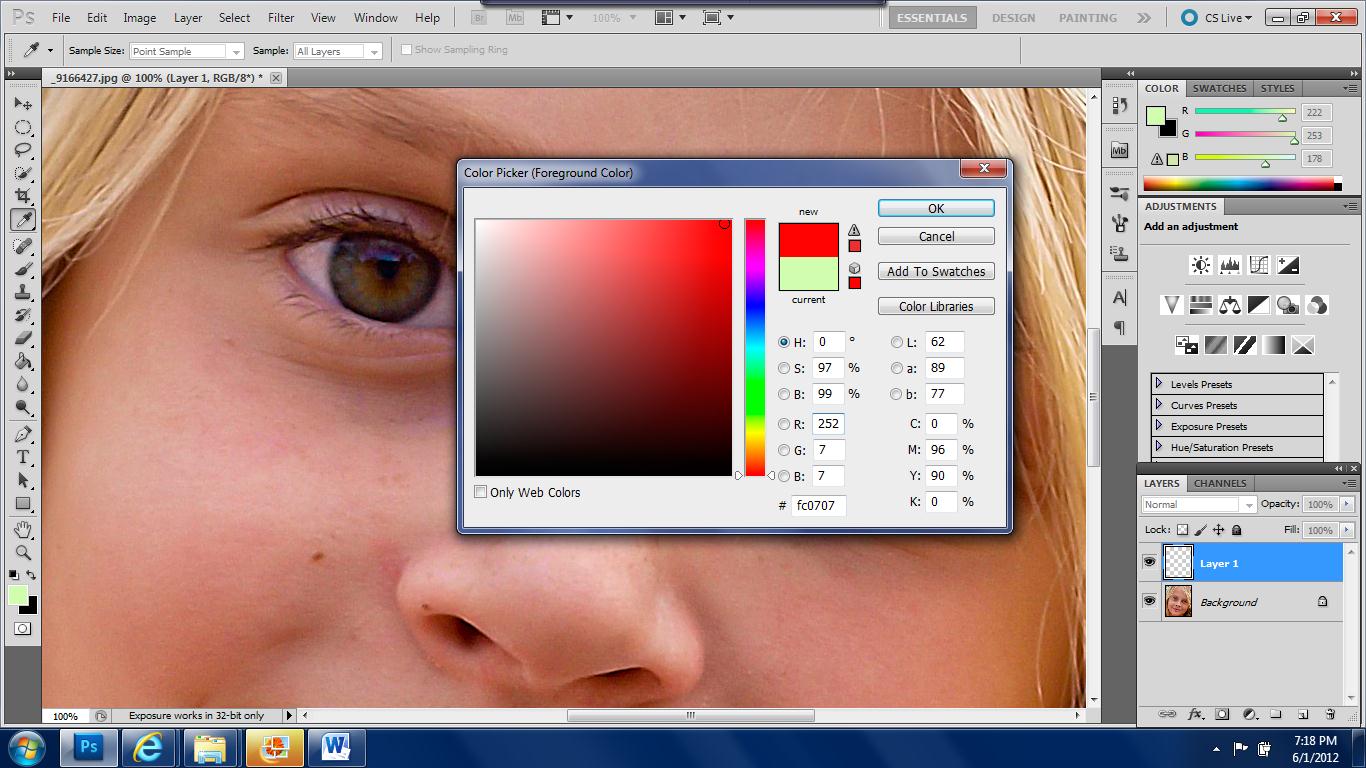The image size is (1366, 768).
Task: Select the Quick Selection tool
Action: (23, 173)
